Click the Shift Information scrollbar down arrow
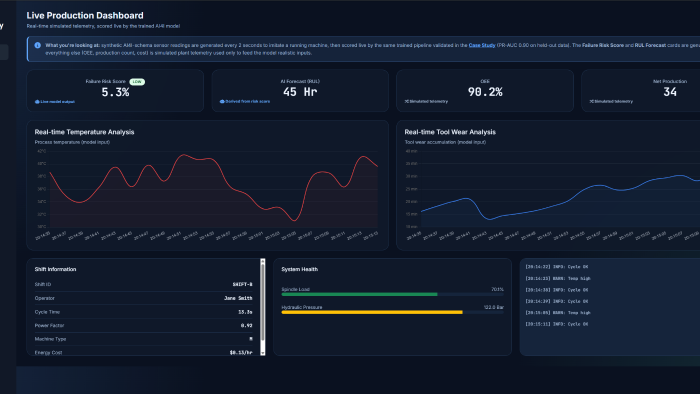The image size is (700, 394). click(262, 353)
